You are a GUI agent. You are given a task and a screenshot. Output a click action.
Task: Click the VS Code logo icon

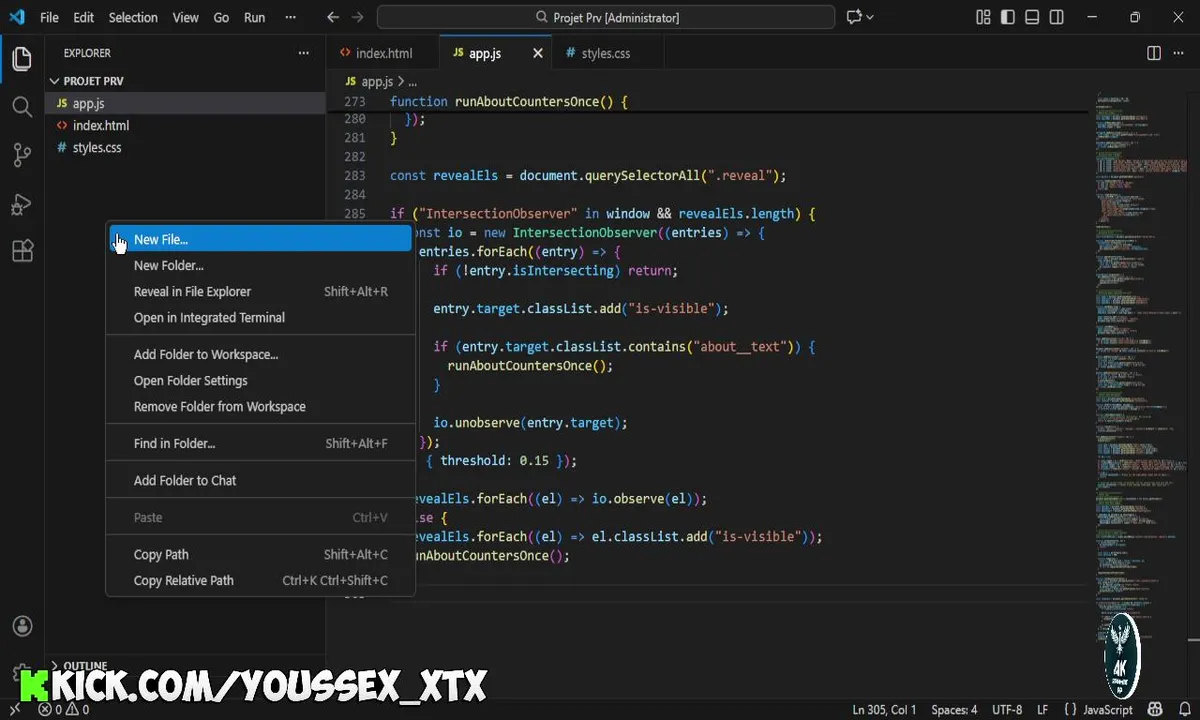pos(16,17)
